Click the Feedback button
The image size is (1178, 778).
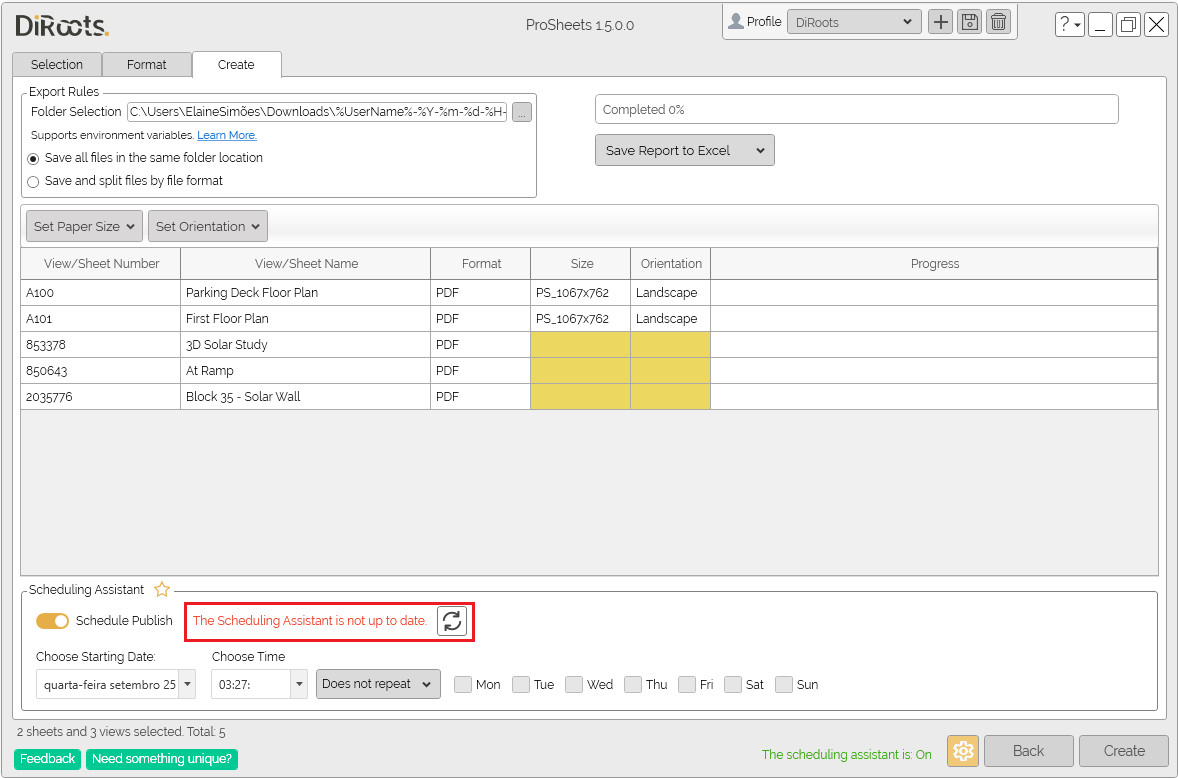click(x=47, y=759)
